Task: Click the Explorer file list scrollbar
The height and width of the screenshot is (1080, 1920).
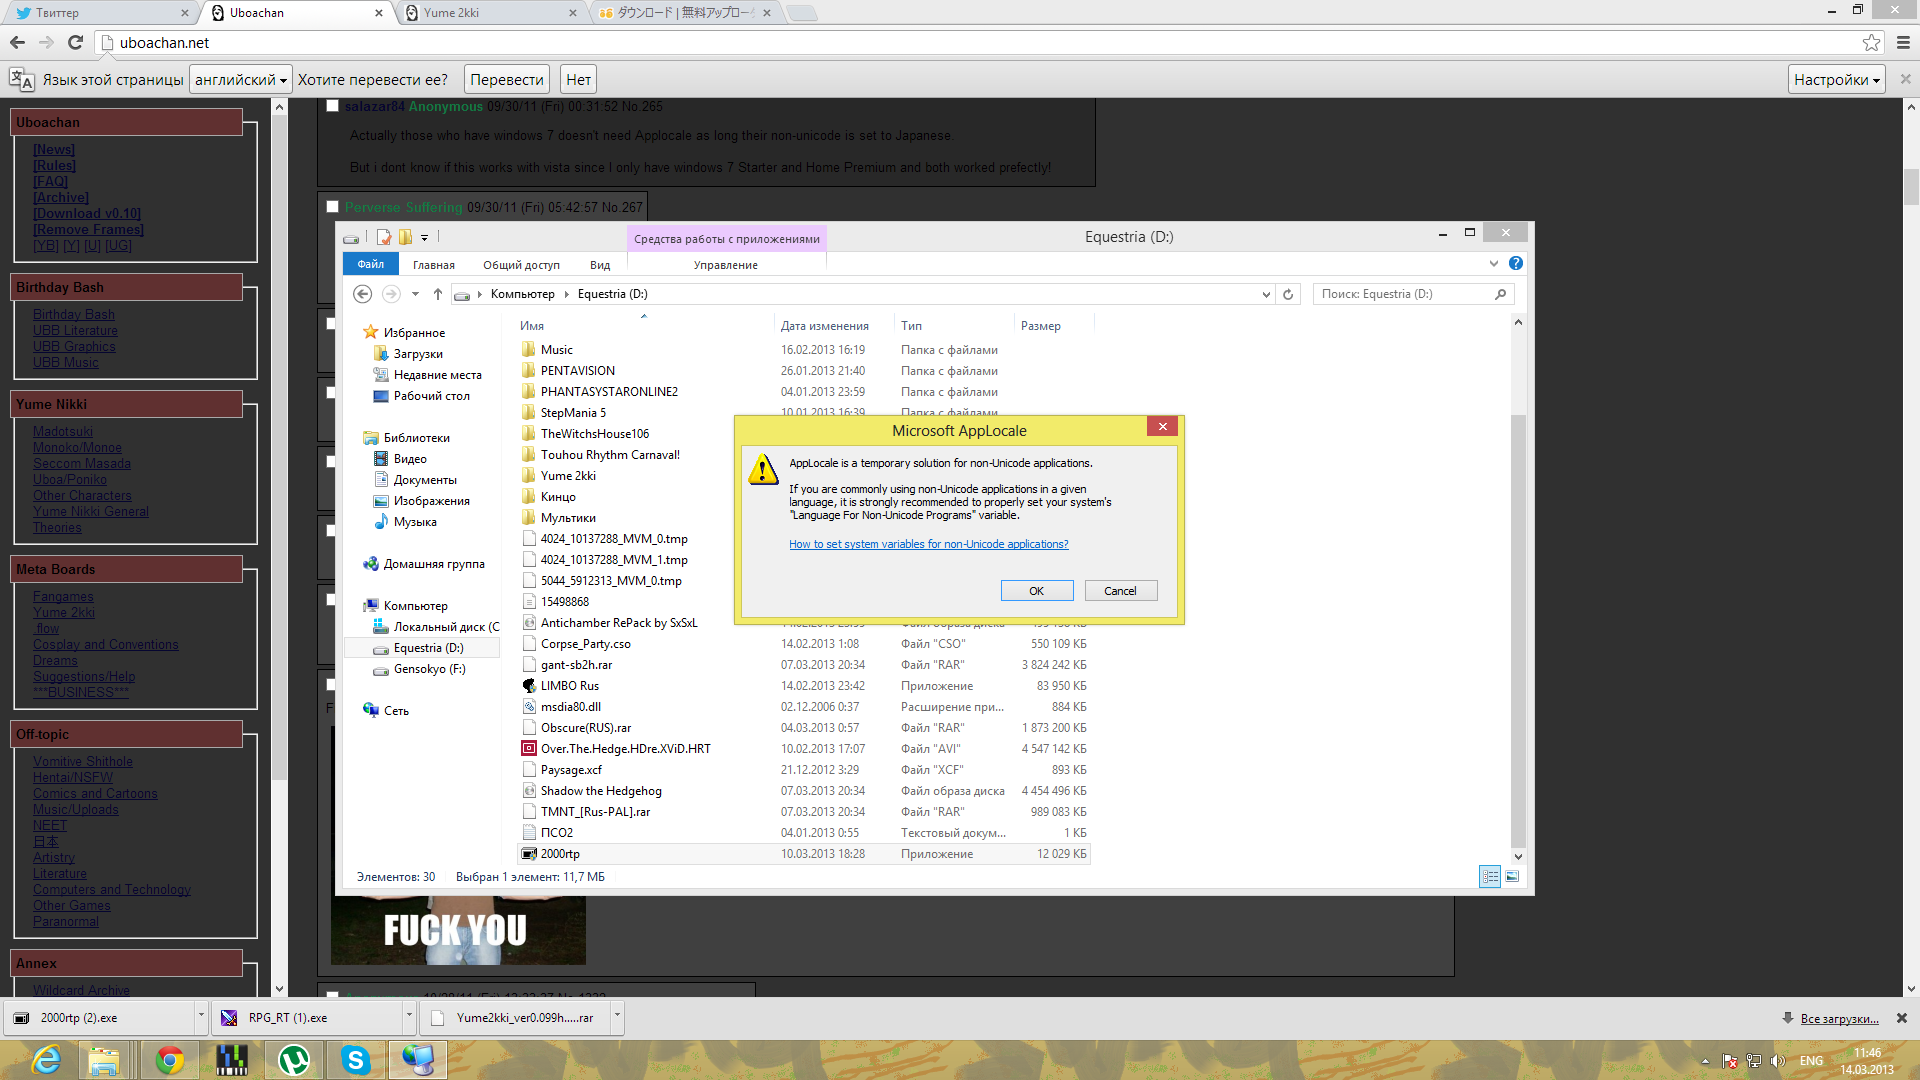Action: (1518, 630)
